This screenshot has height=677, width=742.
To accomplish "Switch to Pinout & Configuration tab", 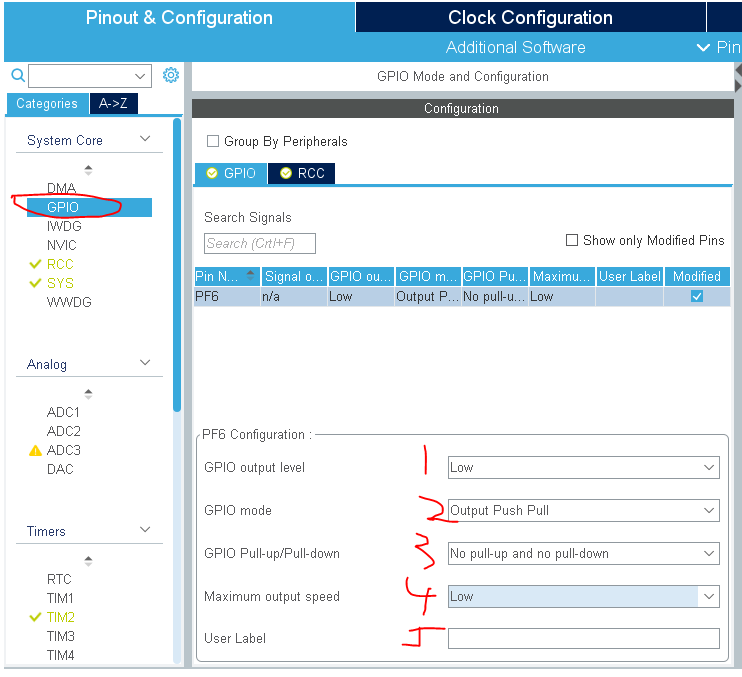I will [x=179, y=18].
